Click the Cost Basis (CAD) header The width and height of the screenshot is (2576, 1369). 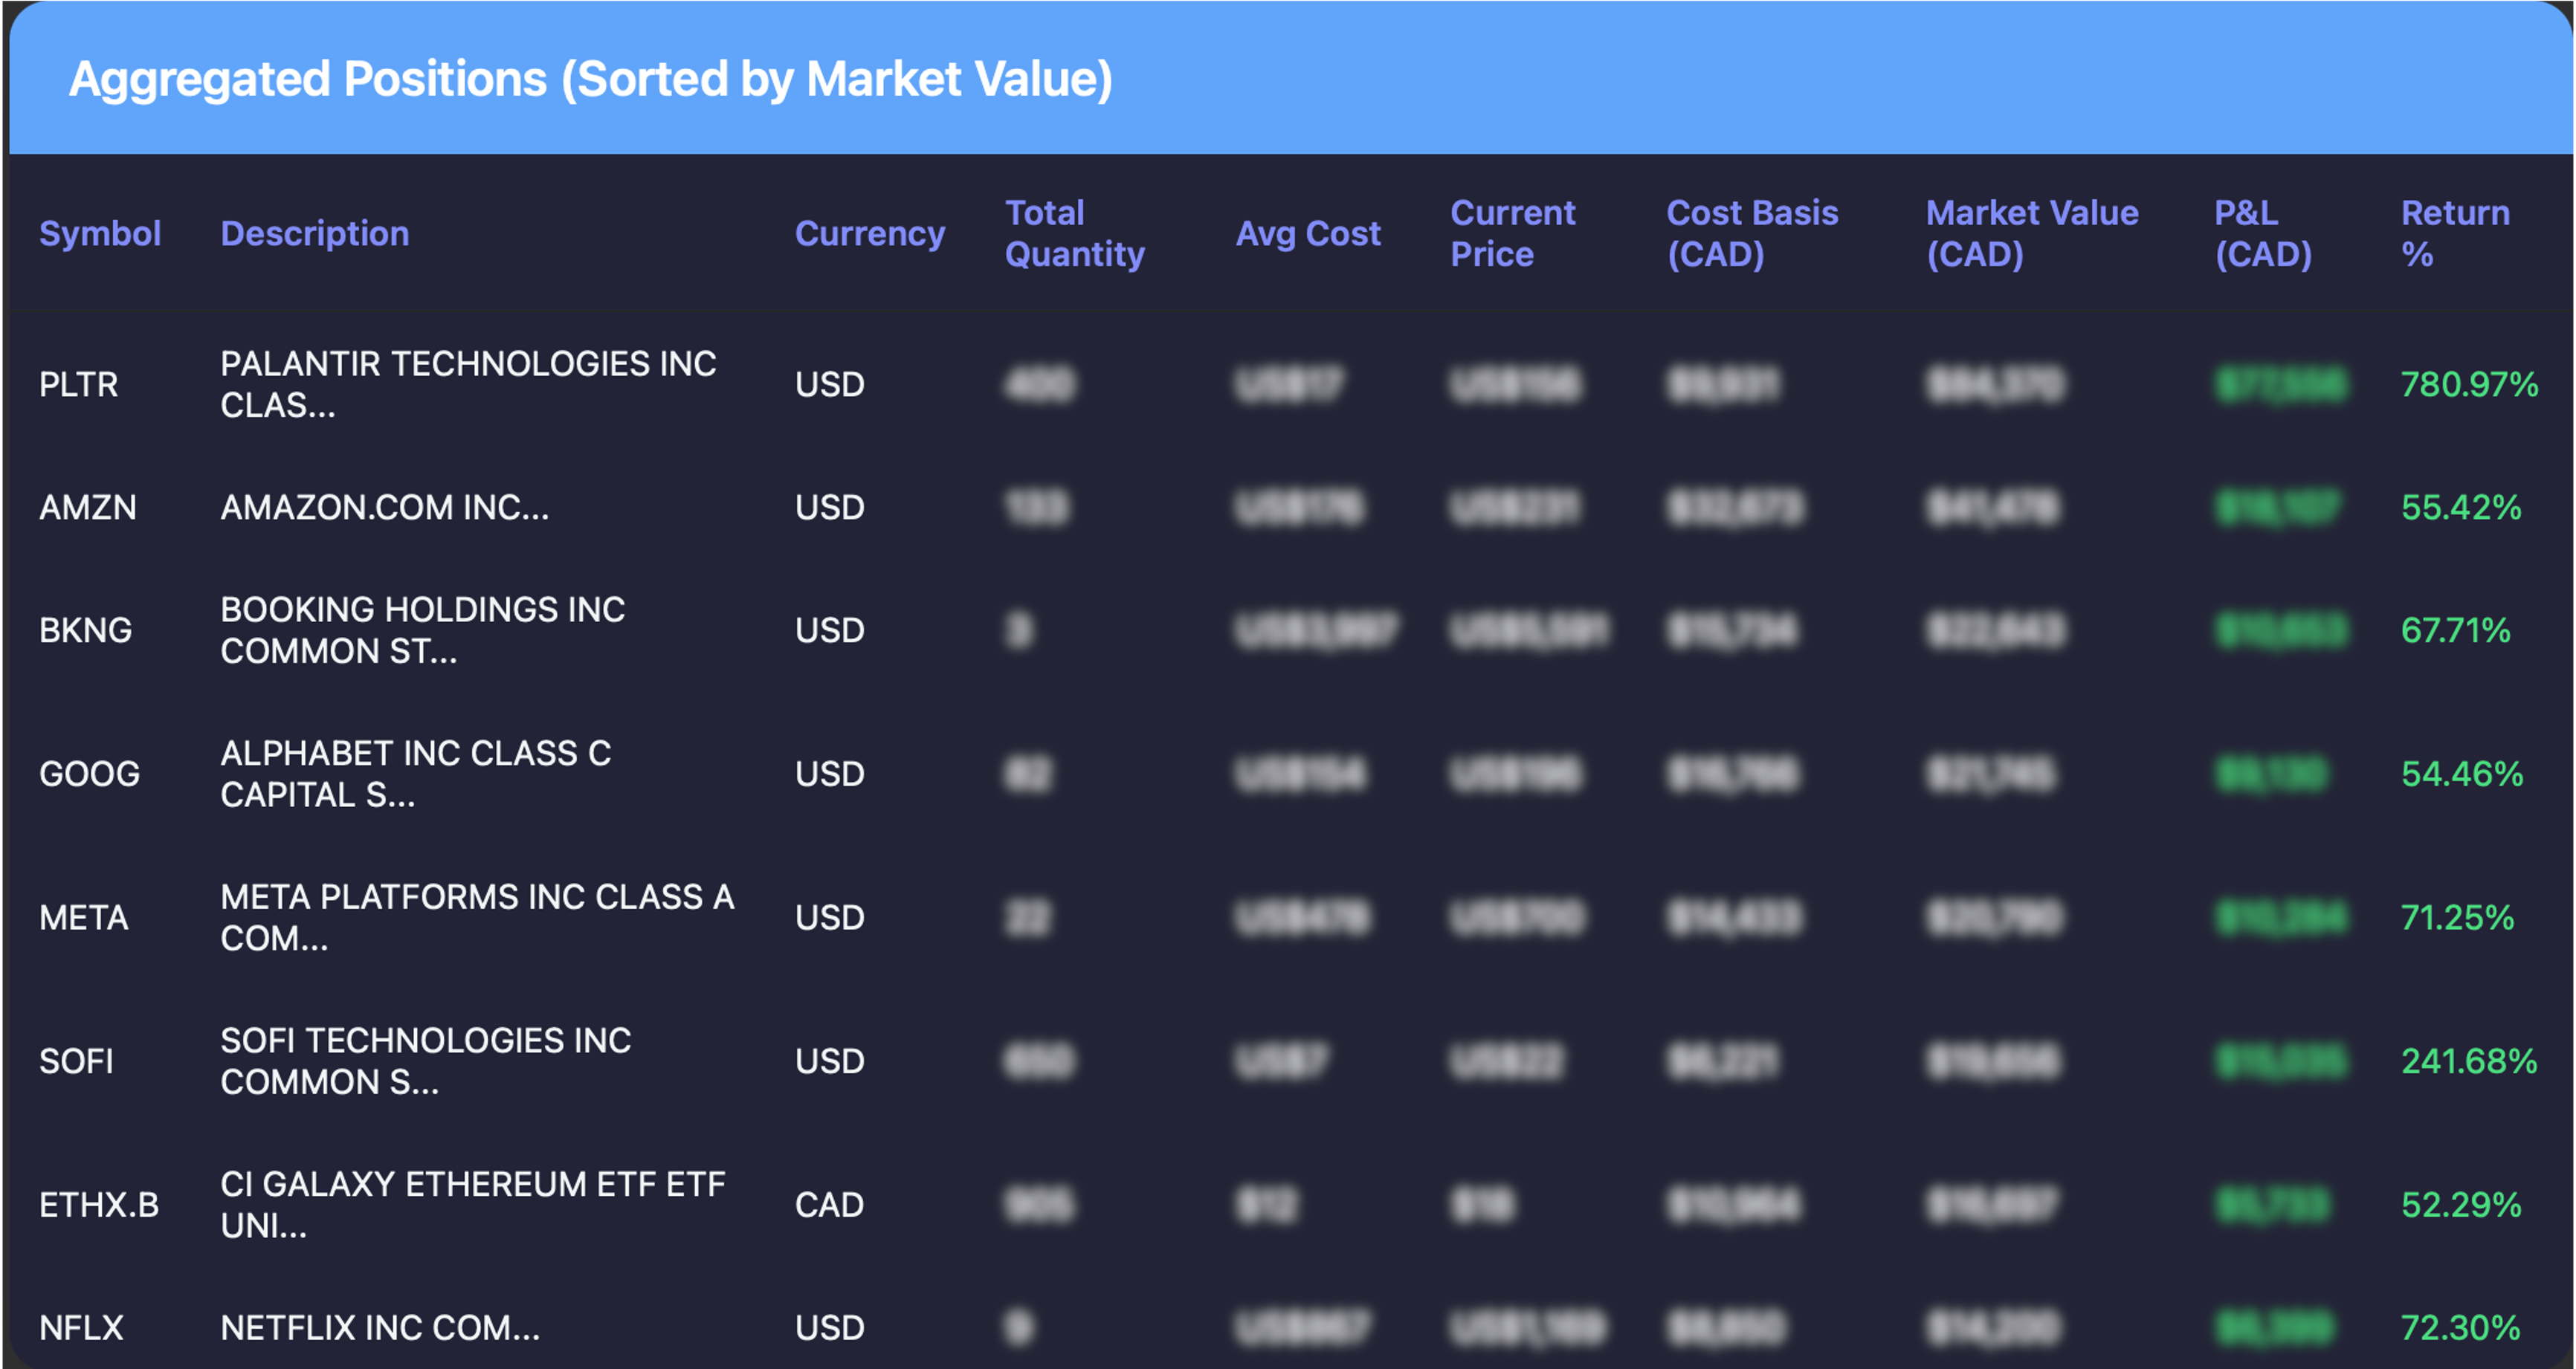point(1752,233)
